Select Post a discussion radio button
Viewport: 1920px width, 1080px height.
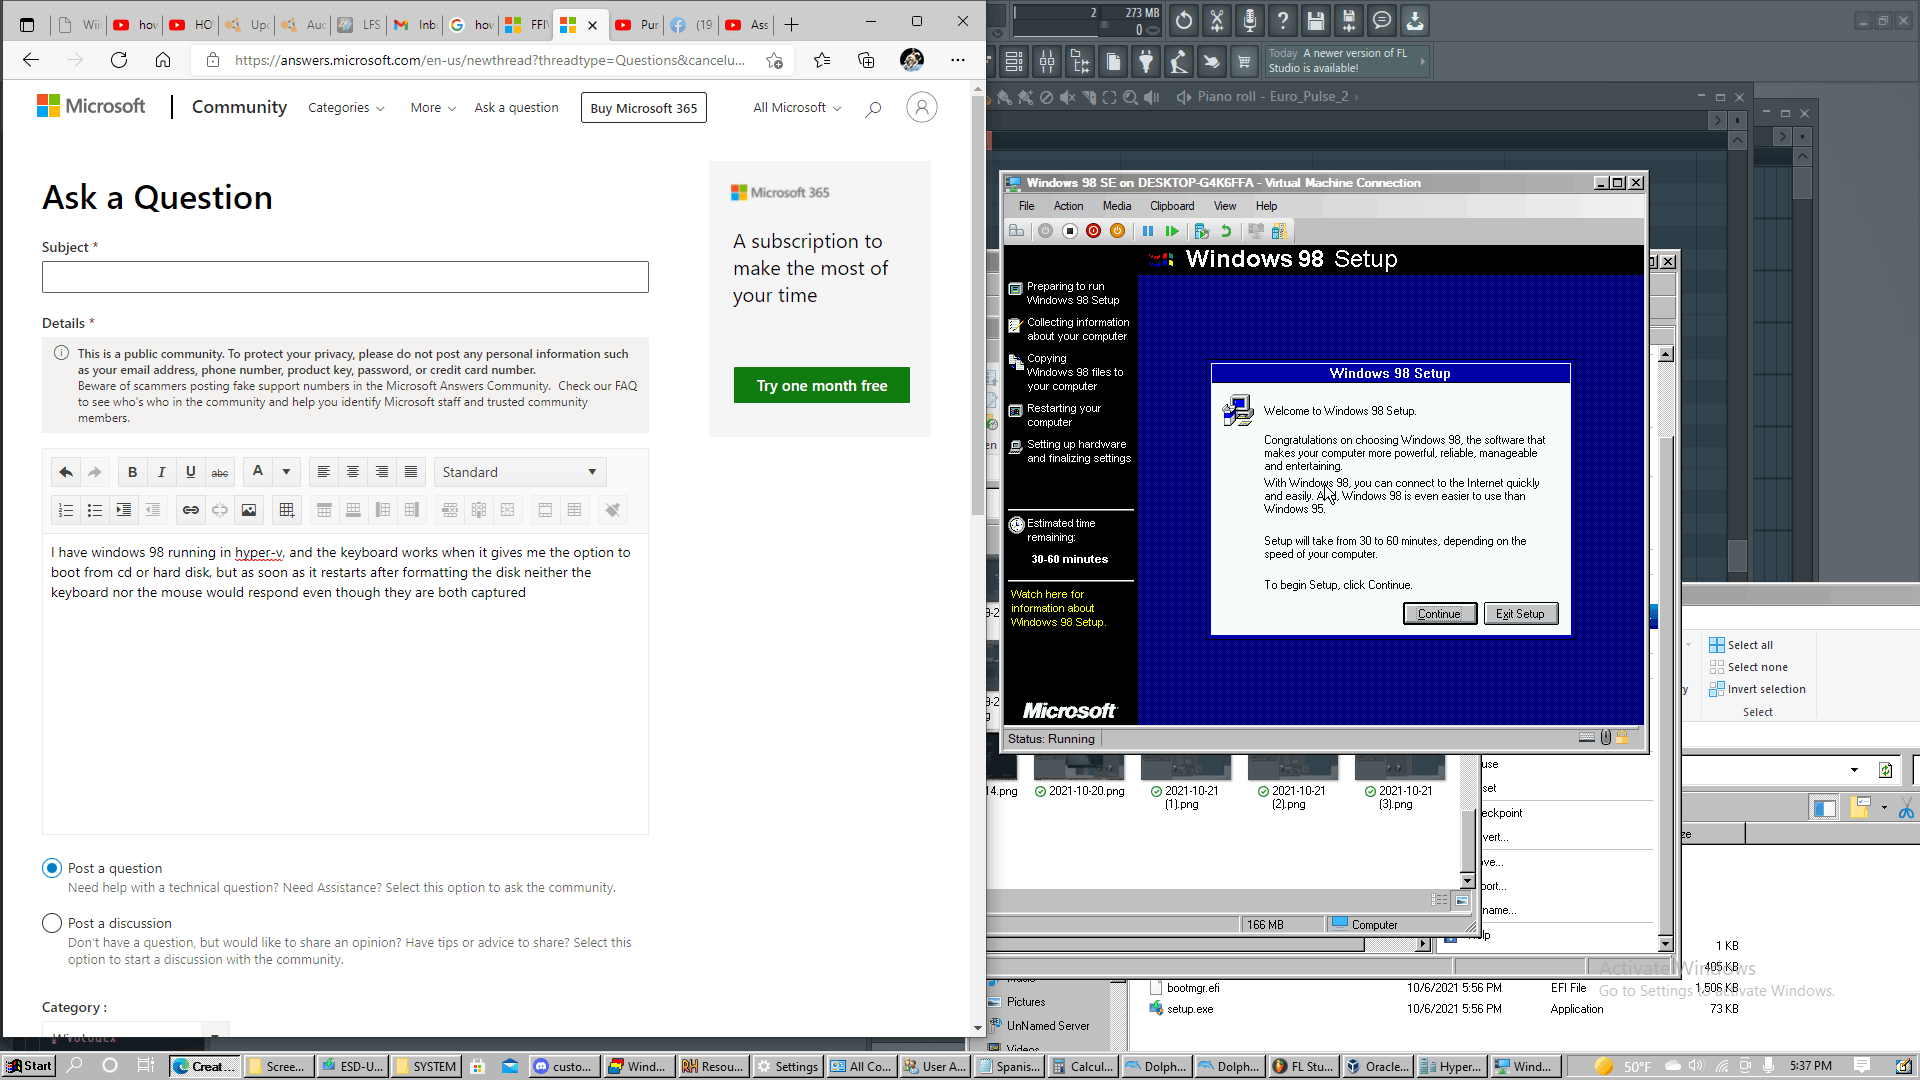(x=52, y=923)
